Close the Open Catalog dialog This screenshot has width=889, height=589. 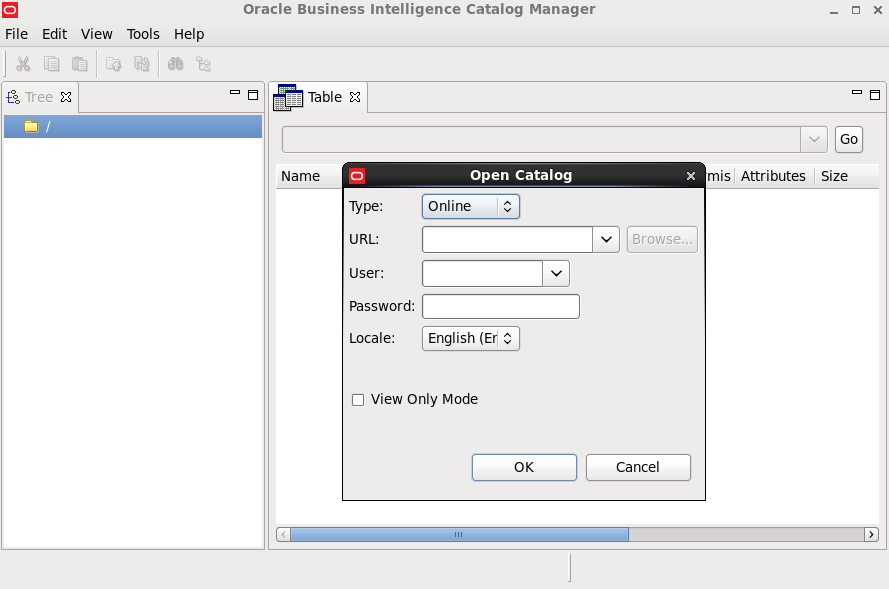[x=690, y=176]
